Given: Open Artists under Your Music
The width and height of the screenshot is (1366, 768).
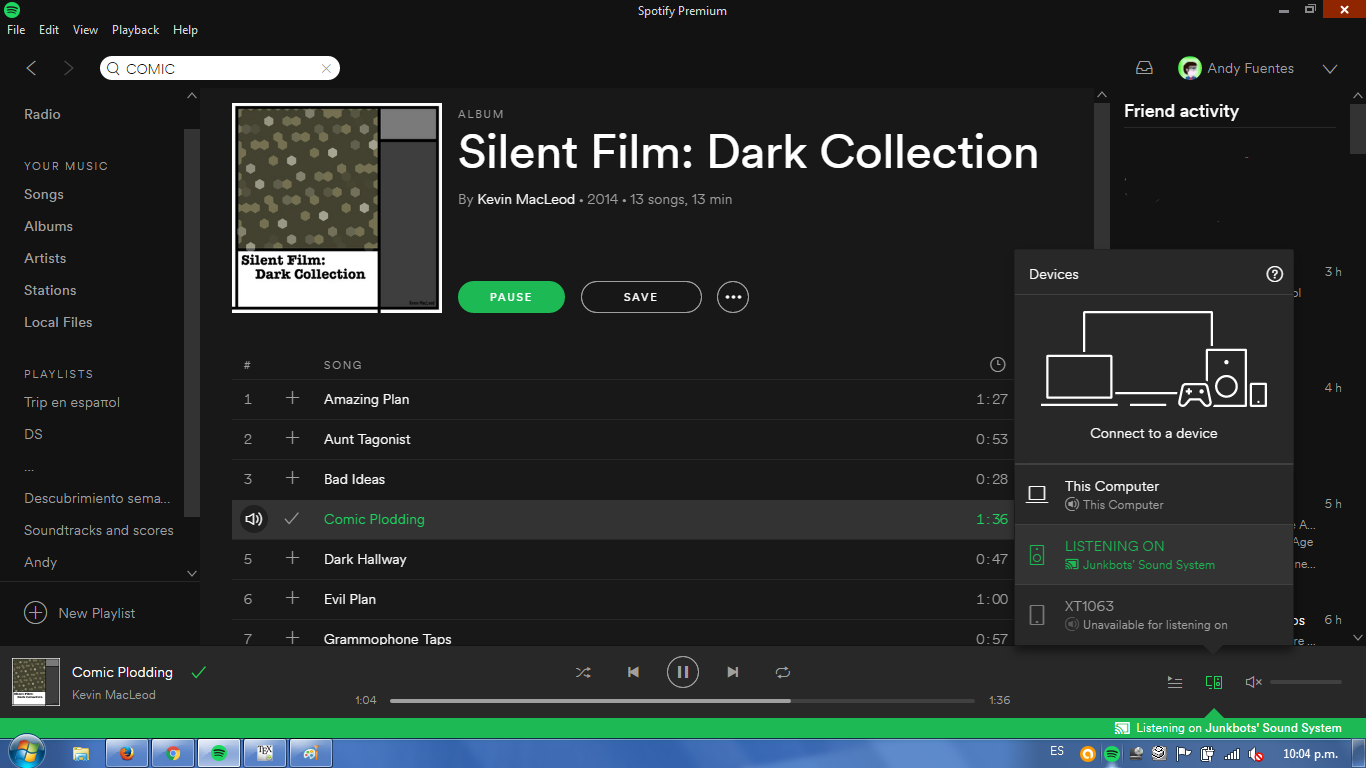Looking at the screenshot, I should (45, 258).
